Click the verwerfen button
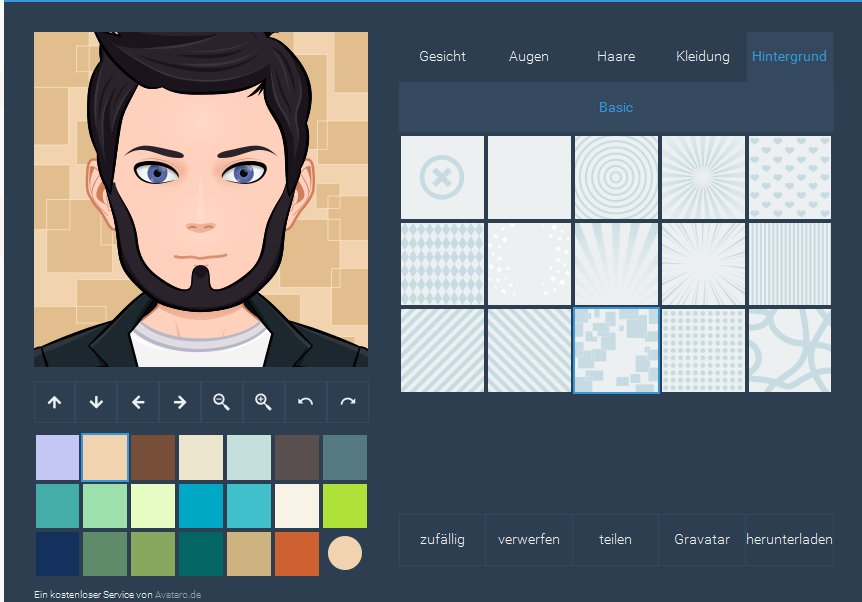Screen dimensions: 862x602 tap(529, 540)
